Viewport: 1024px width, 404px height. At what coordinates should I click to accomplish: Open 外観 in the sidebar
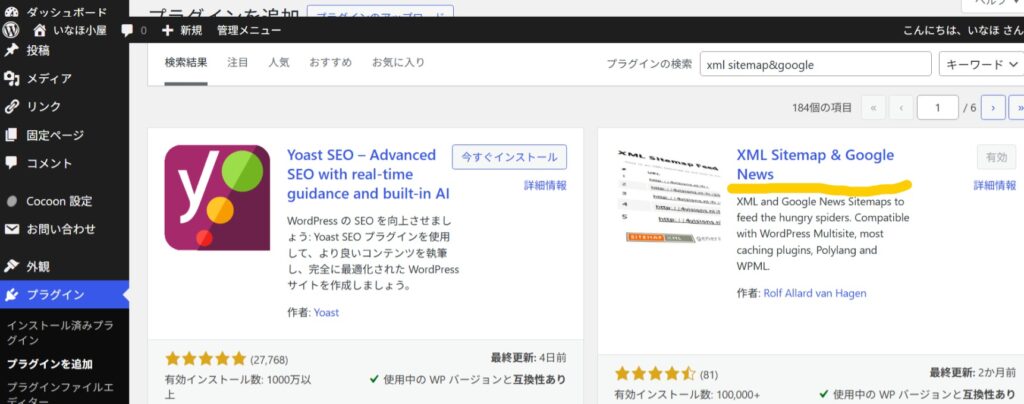coord(38,266)
